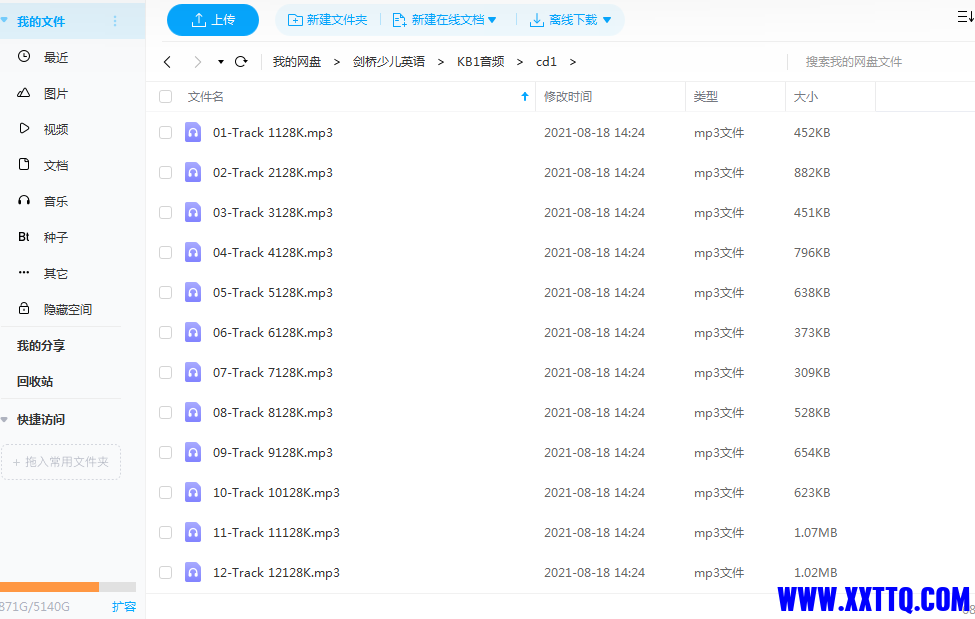The height and width of the screenshot is (619, 975).
Task: Click the 新建文件夹 button
Action: 327,20
